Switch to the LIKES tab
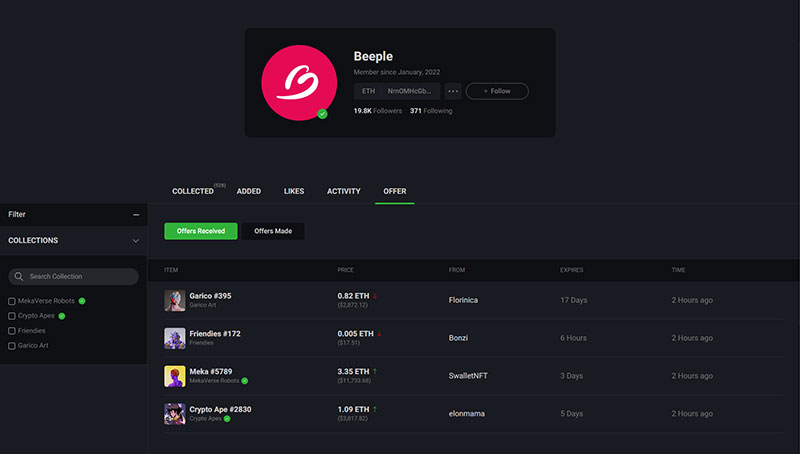This screenshot has height=454, width=800. (x=294, y=191)
